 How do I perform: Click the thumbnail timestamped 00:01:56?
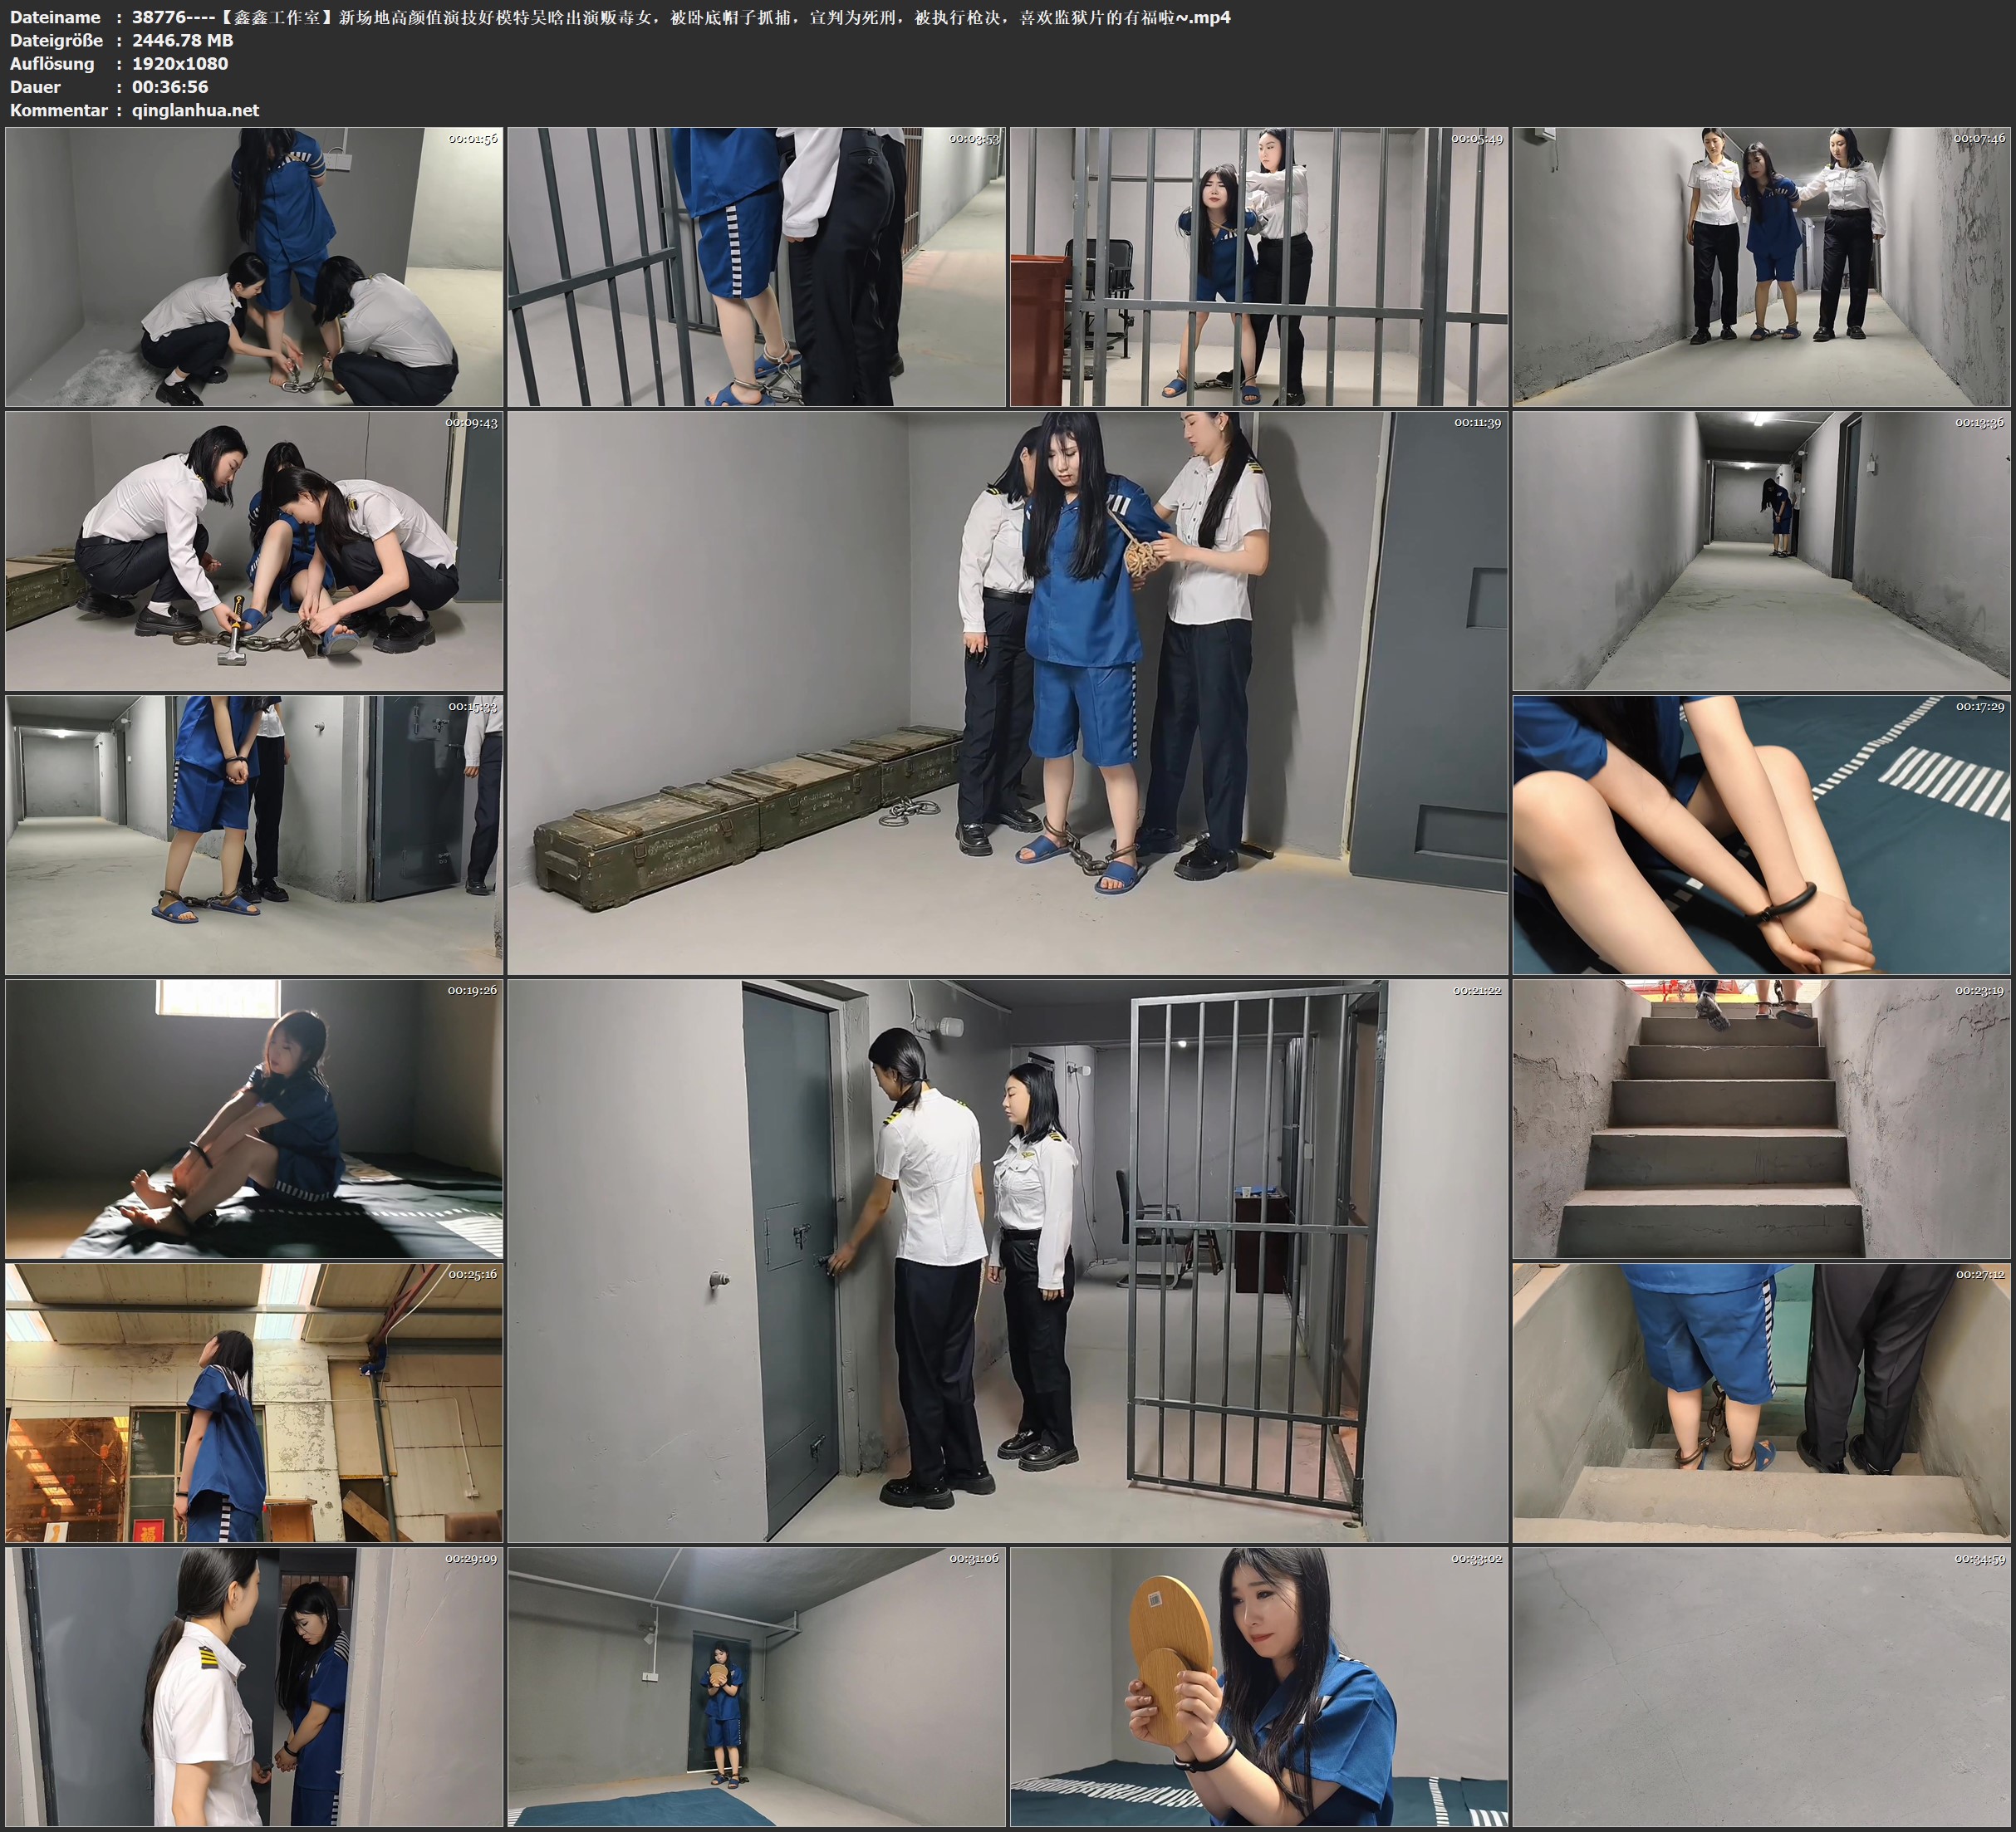coord(254,266)
